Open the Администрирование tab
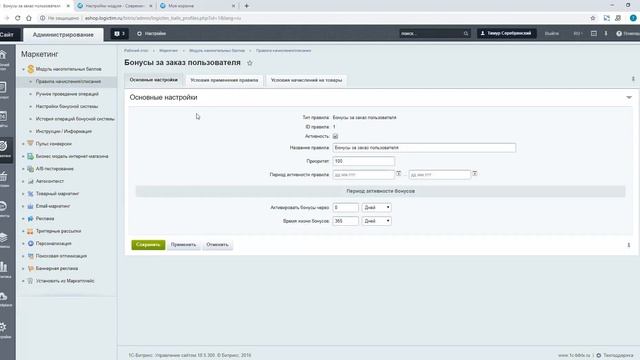Image resolution: width=640 pixels, height=360 pixels. point(63,35)
